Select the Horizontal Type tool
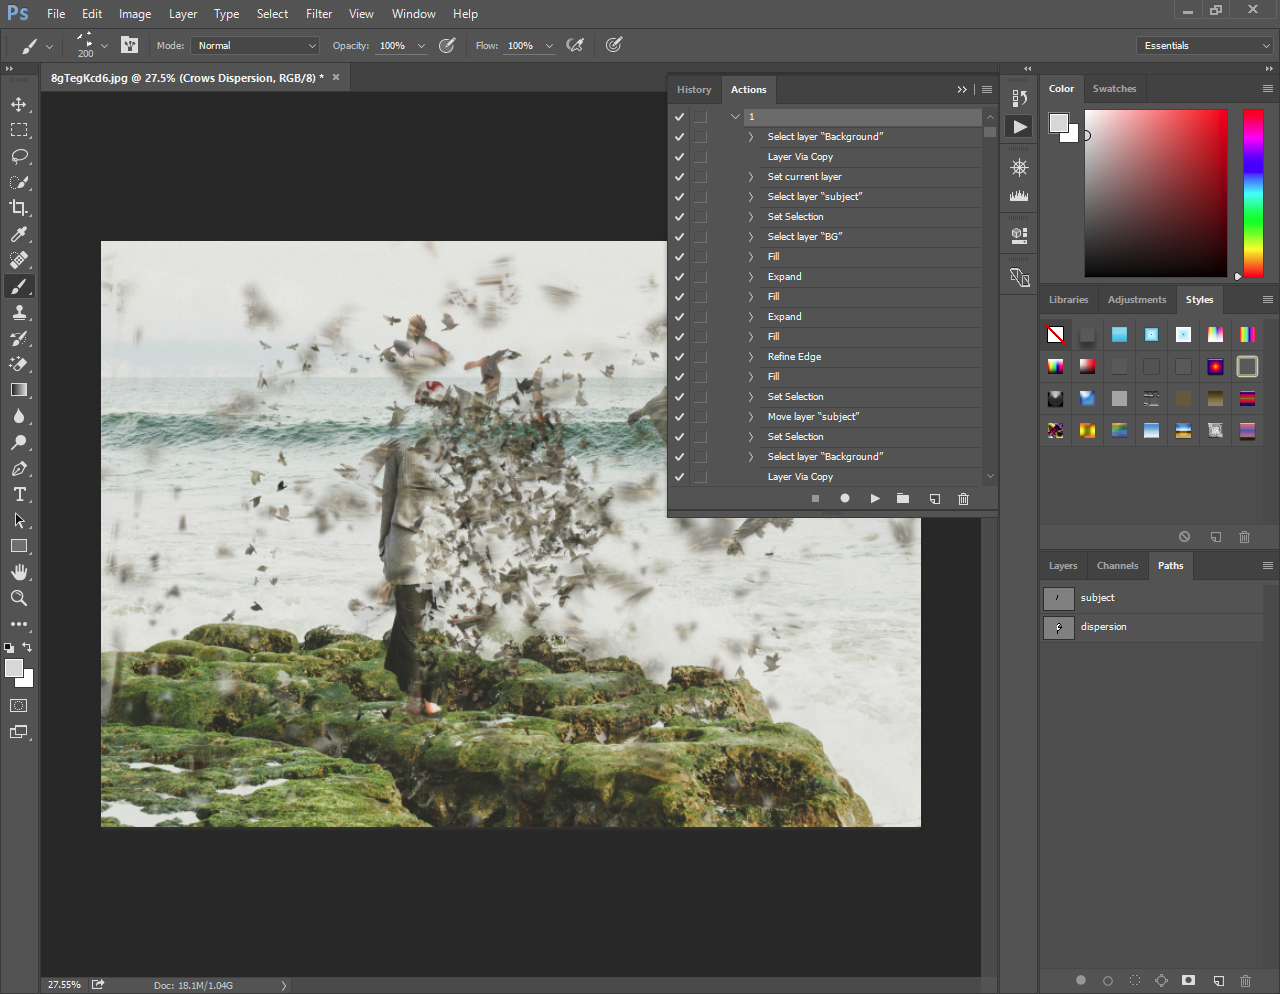Screen dimensions: 1280x994 pyautogui.click(x=19, y=494)
